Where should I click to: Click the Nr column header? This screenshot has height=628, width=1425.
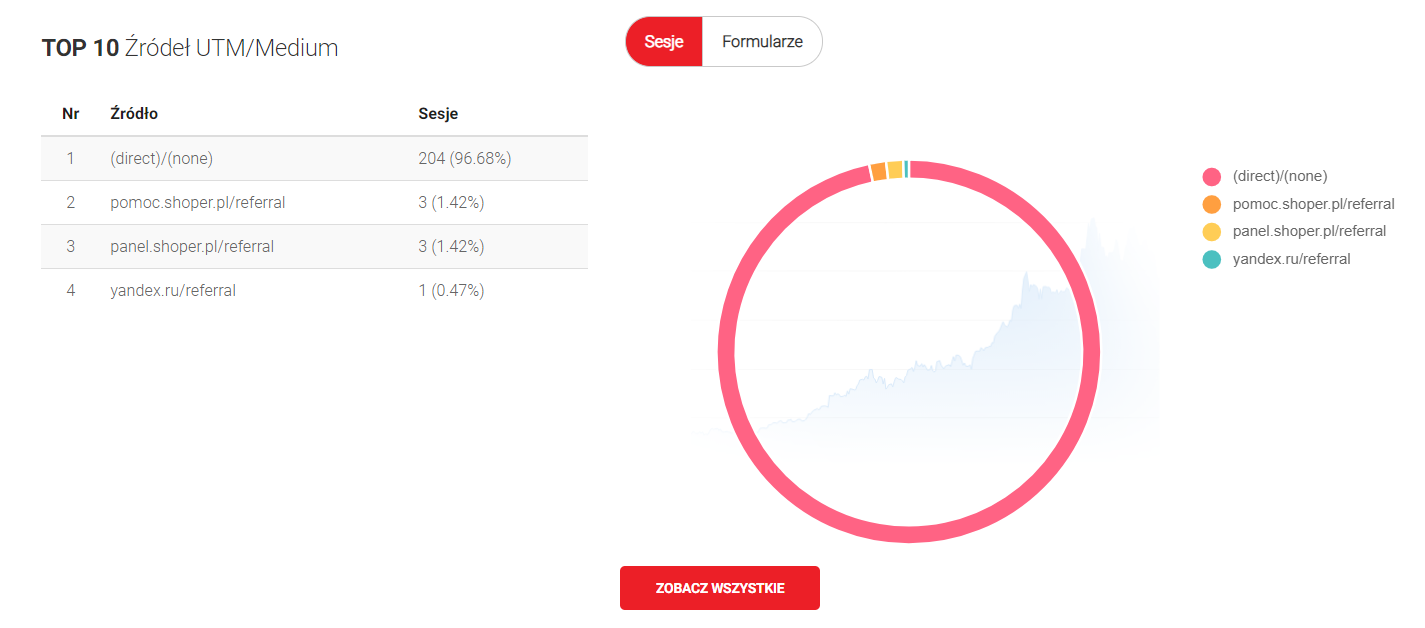(x=71, y=114)
